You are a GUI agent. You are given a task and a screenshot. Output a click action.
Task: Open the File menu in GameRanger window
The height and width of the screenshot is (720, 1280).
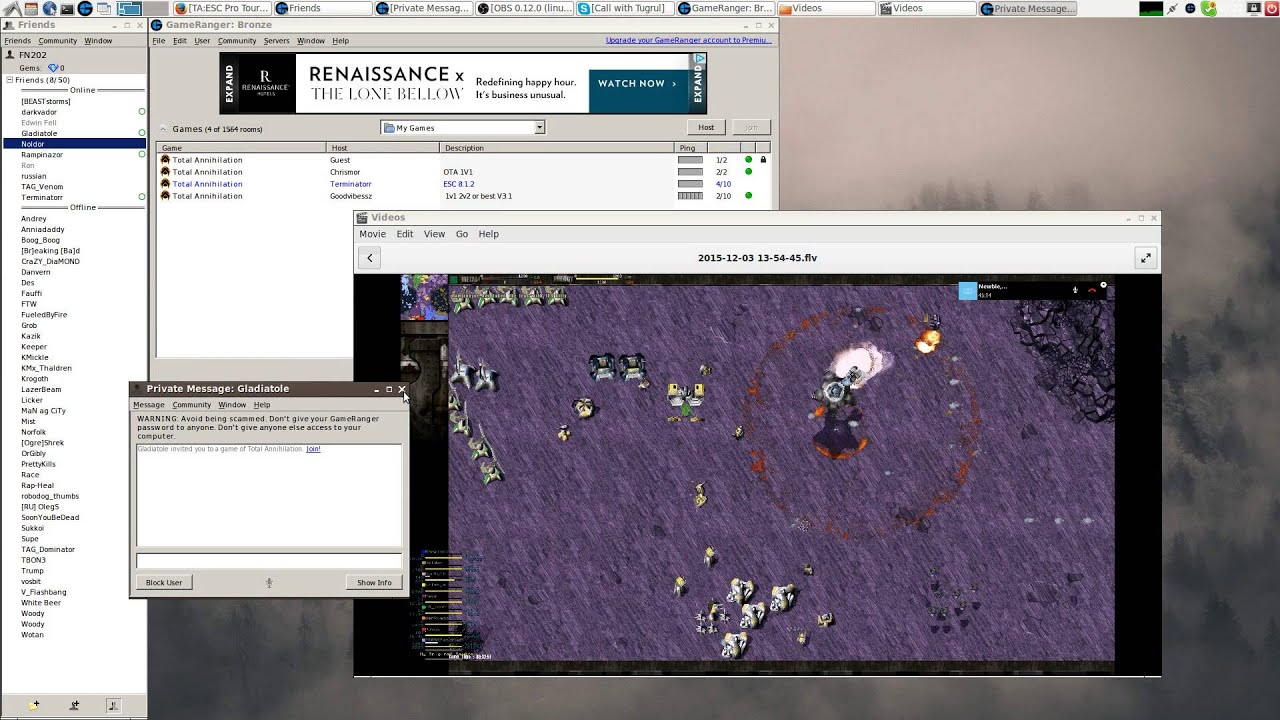click(159, 41)
